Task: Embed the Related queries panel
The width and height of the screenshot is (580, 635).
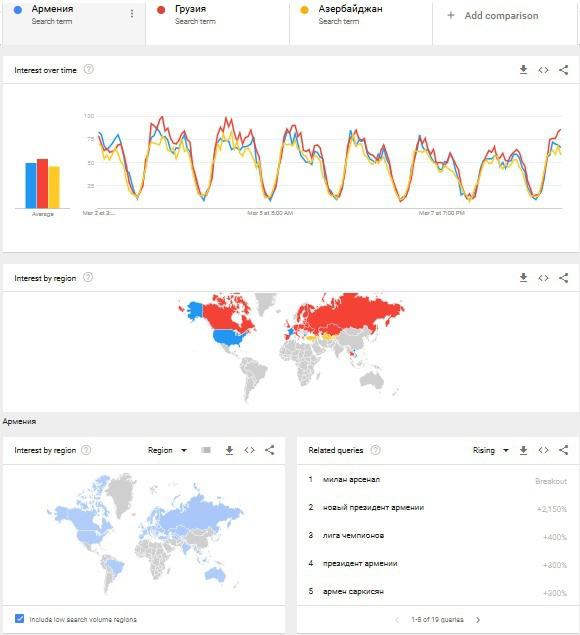Action: click(544, 450)
